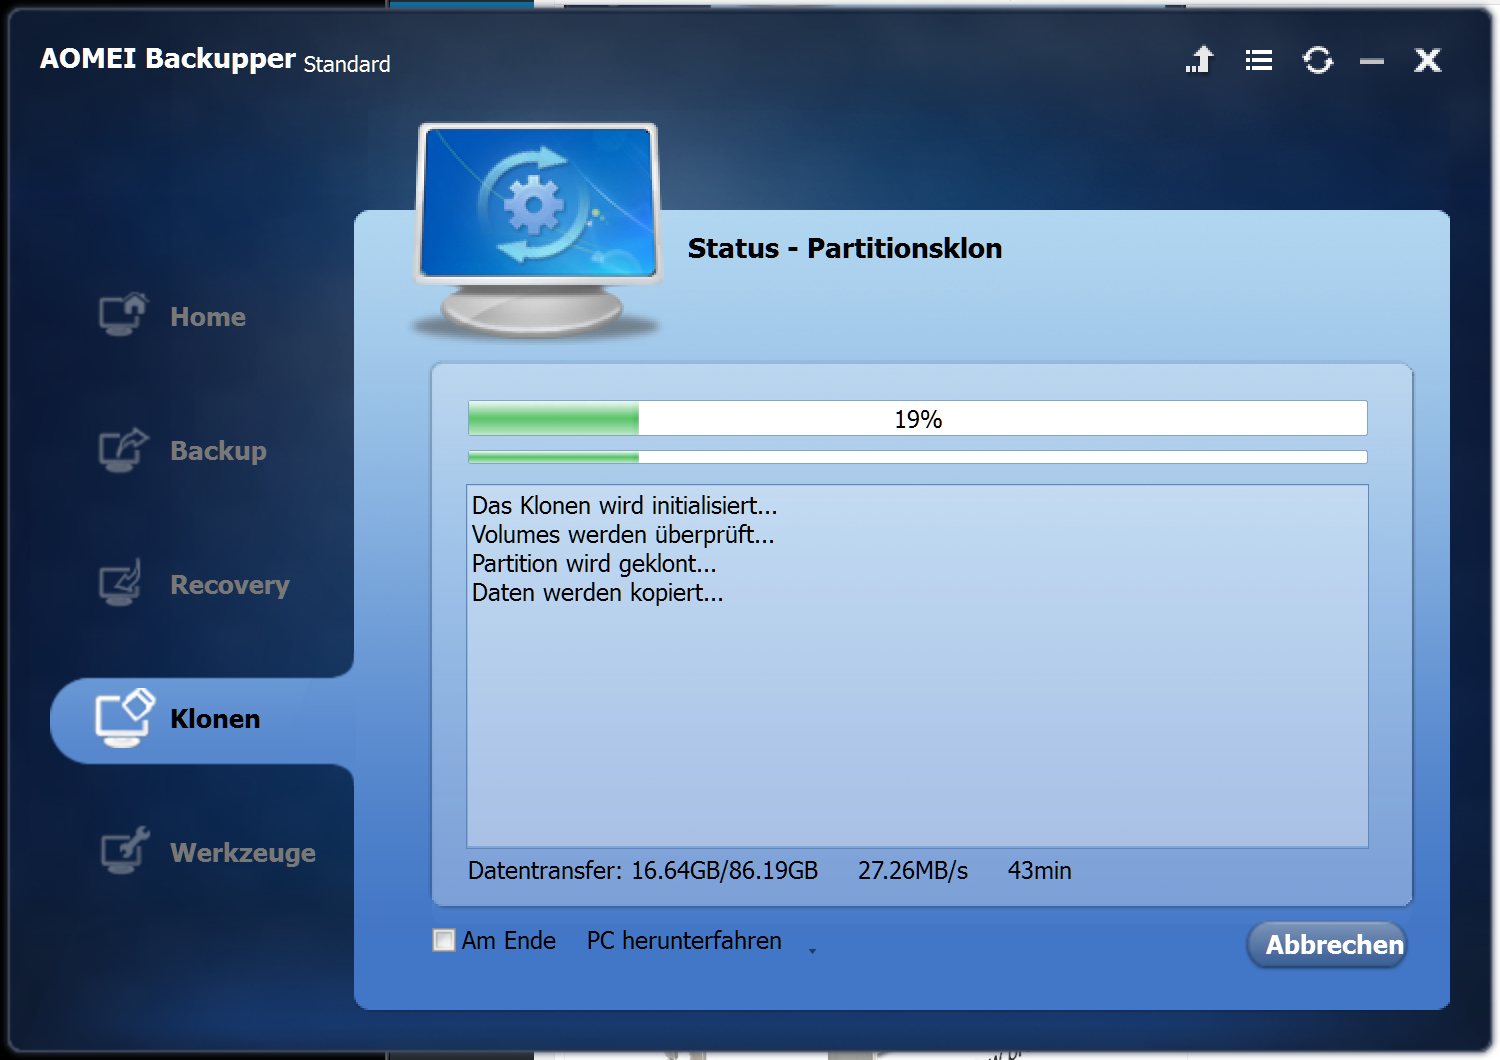Click the Home sidebar icon
Image resolution: width=1500 pixels, height=1060 pixels.
tap(123, 314)
